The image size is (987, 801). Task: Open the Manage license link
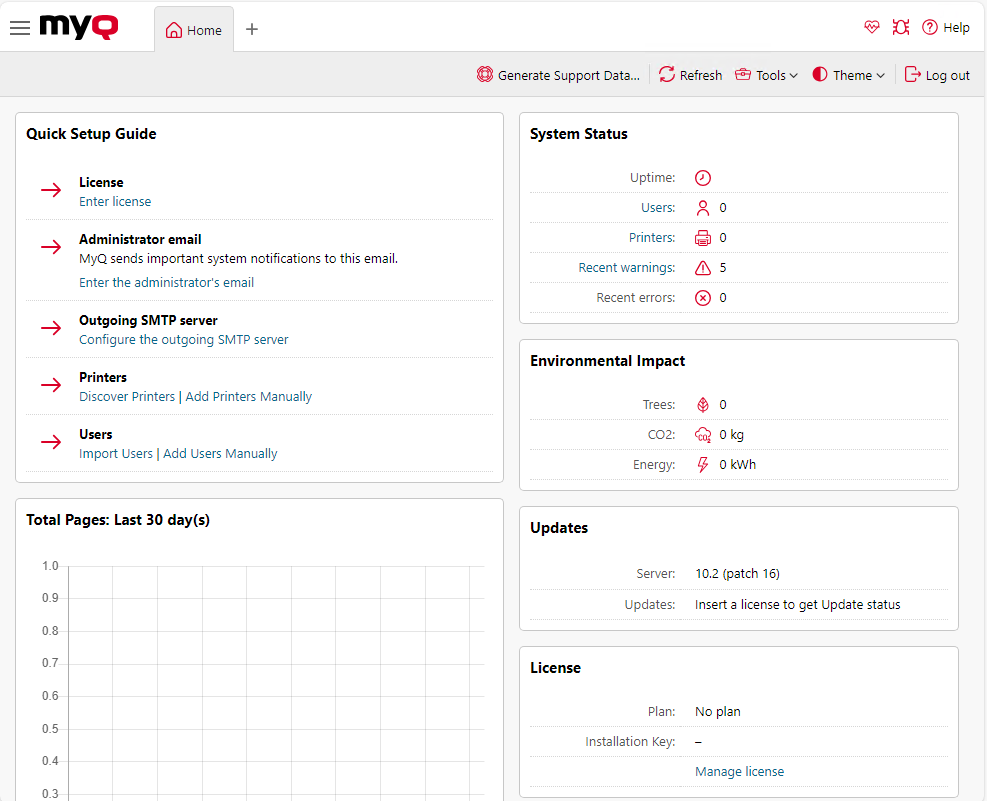(x=739, y=771)
